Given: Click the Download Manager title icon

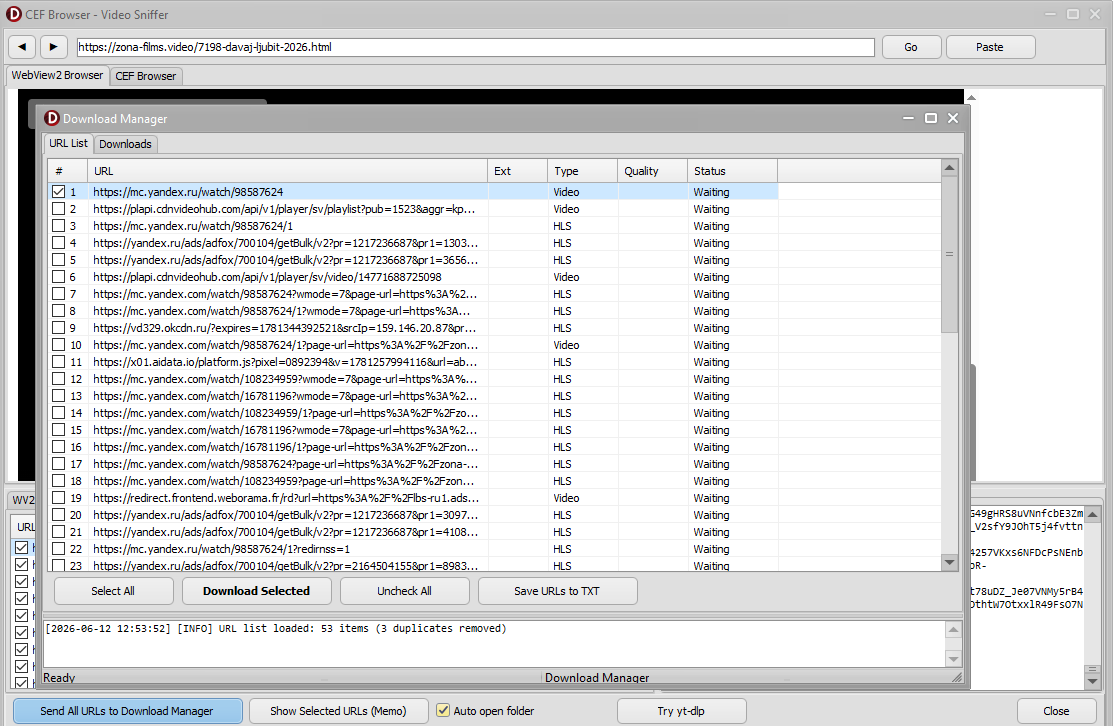Looking at the screenshot, I should click(x=52, y=119).
